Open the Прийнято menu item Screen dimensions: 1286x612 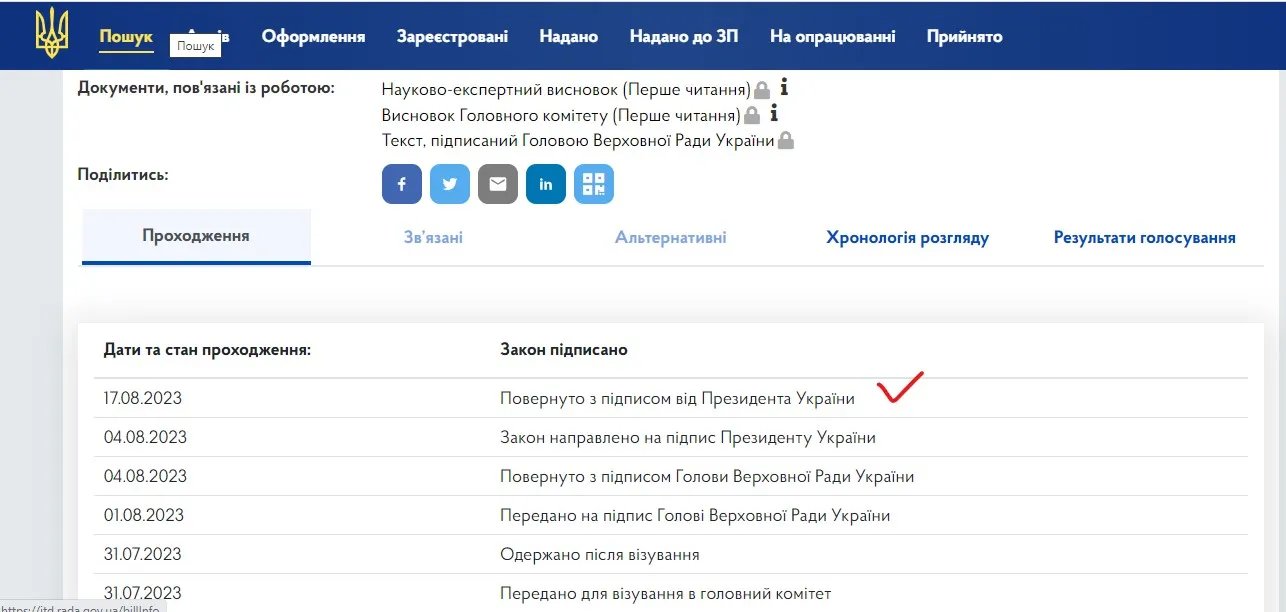pyautogui.click(x=964, y=37)
